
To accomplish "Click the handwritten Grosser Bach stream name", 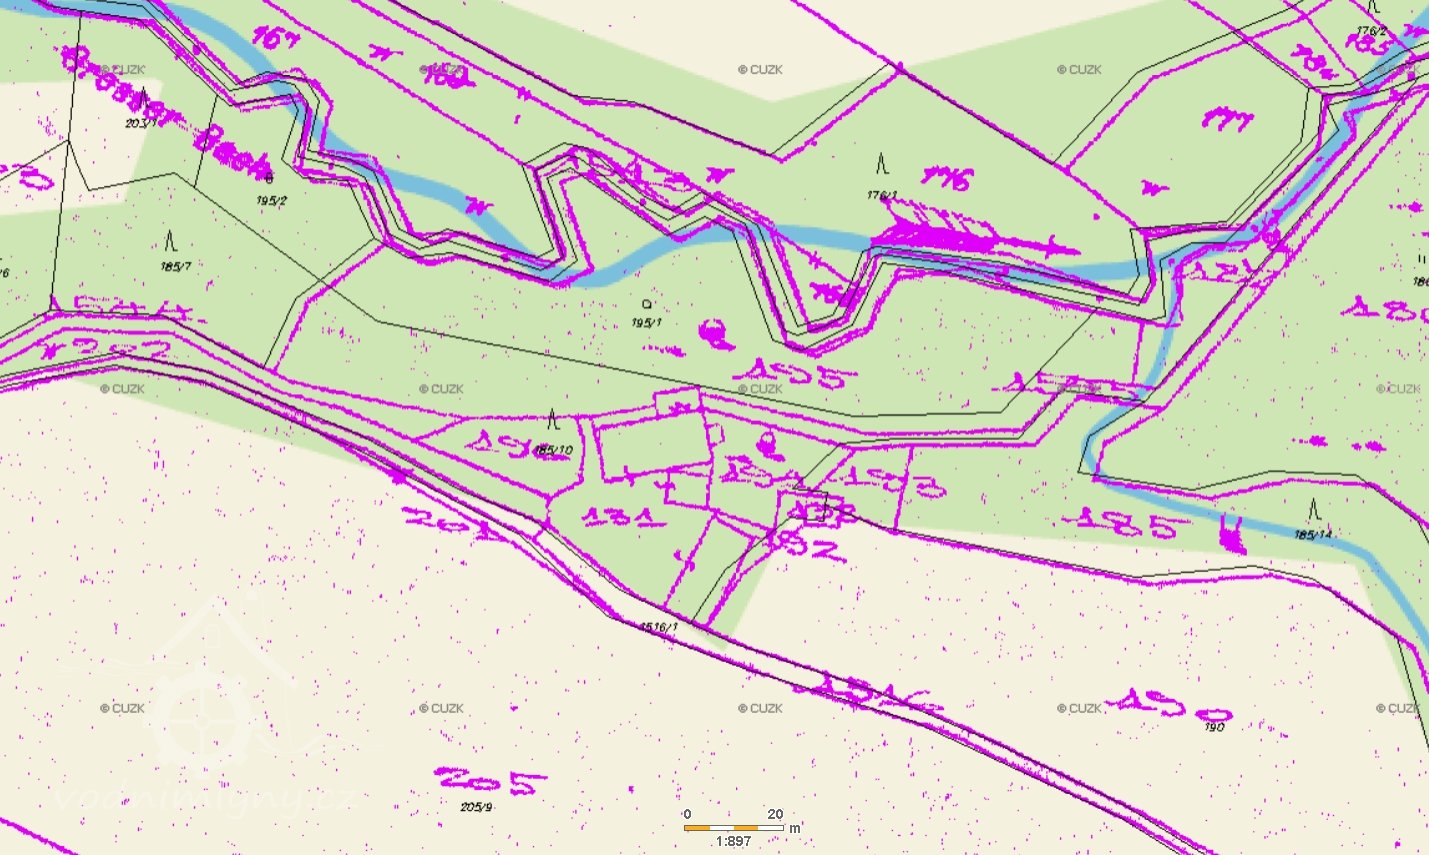I will 165,108.
